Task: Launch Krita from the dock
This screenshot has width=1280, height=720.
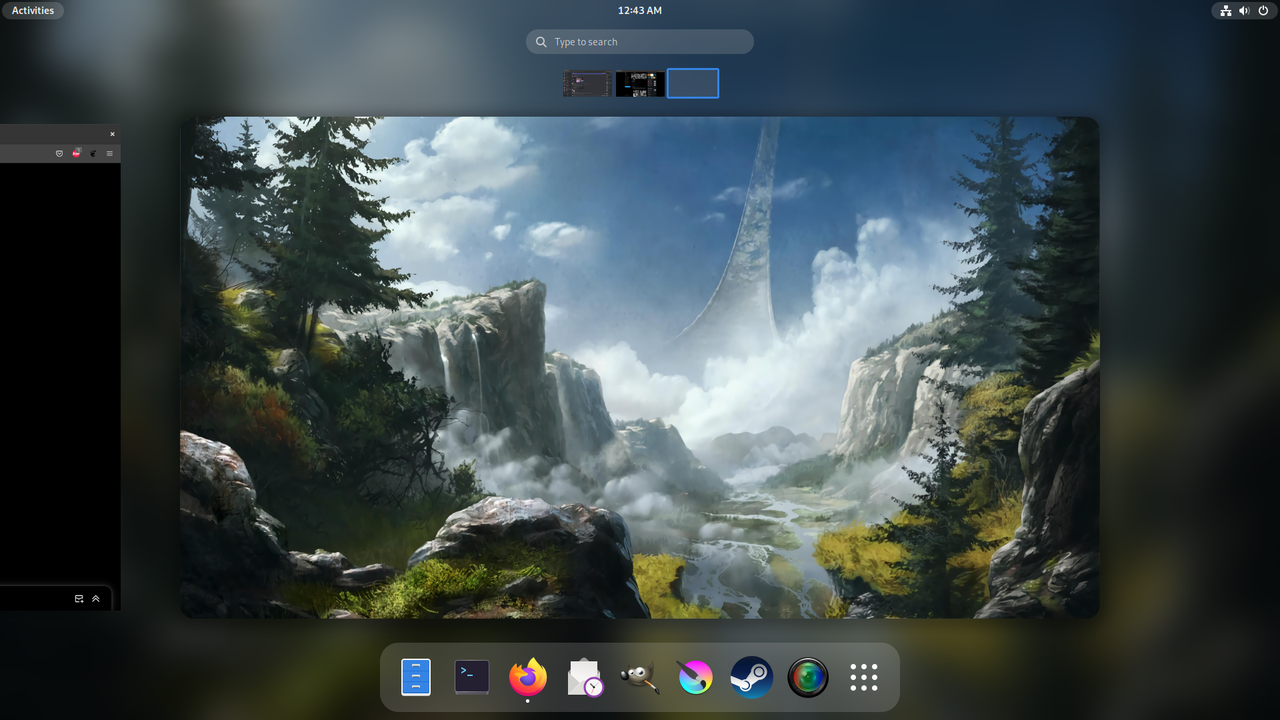Action: 696,677
